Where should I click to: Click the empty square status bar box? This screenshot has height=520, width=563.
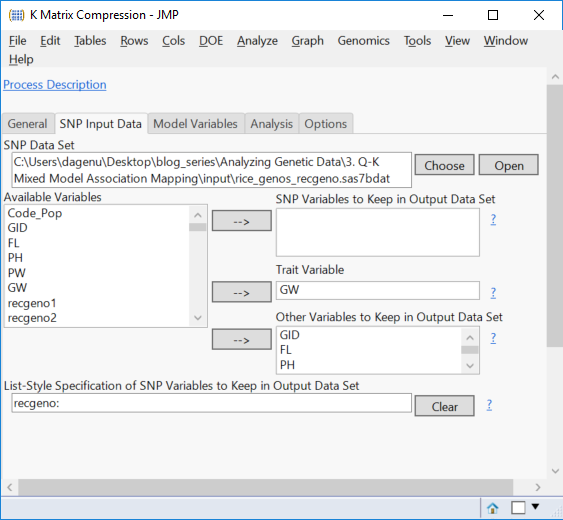[518, 508]
